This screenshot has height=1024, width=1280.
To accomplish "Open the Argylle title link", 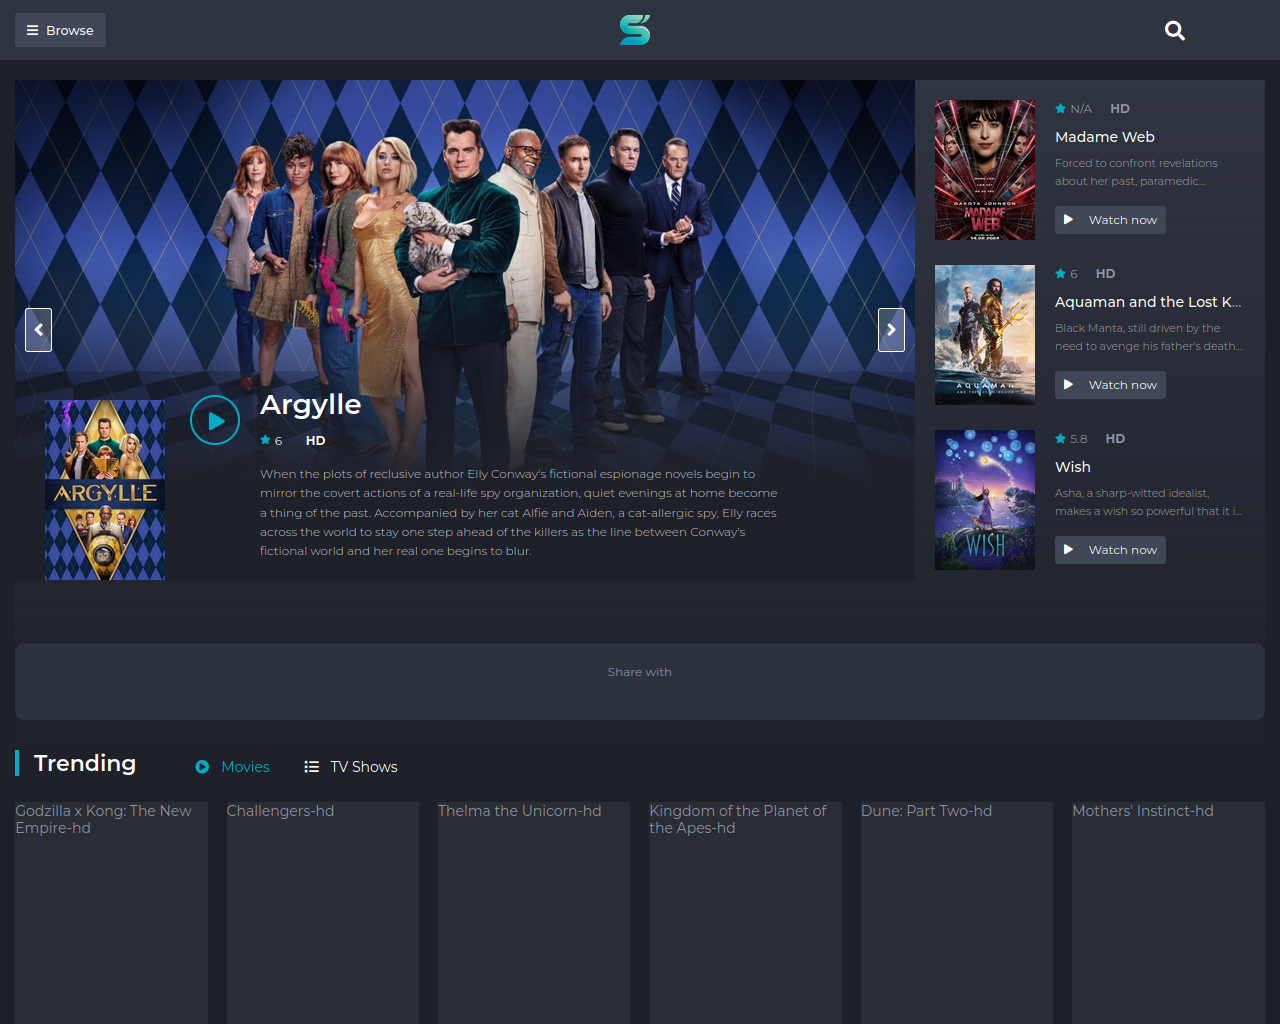I will [x=310, y=404].
